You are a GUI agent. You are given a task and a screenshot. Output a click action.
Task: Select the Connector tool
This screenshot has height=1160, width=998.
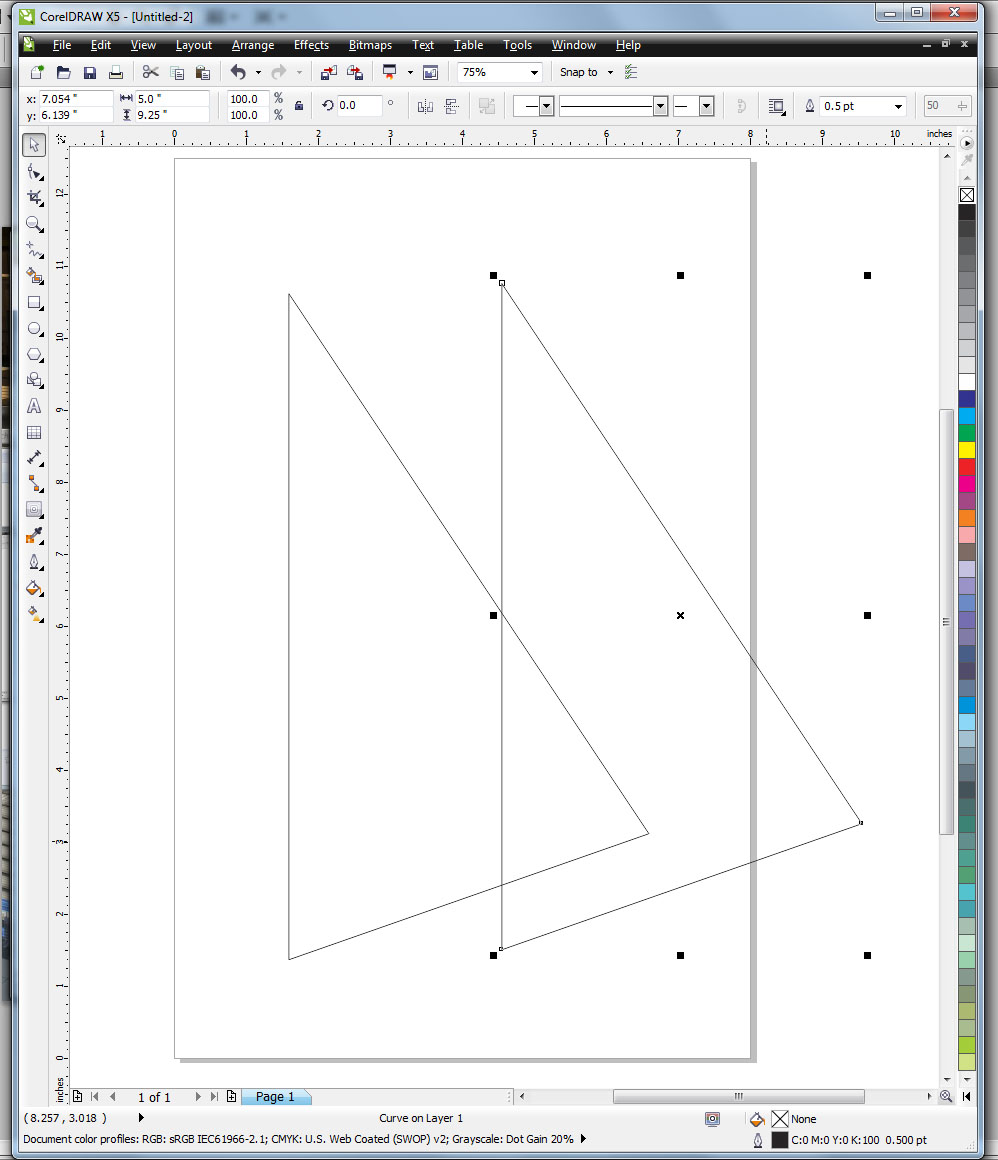pos(34,484)
